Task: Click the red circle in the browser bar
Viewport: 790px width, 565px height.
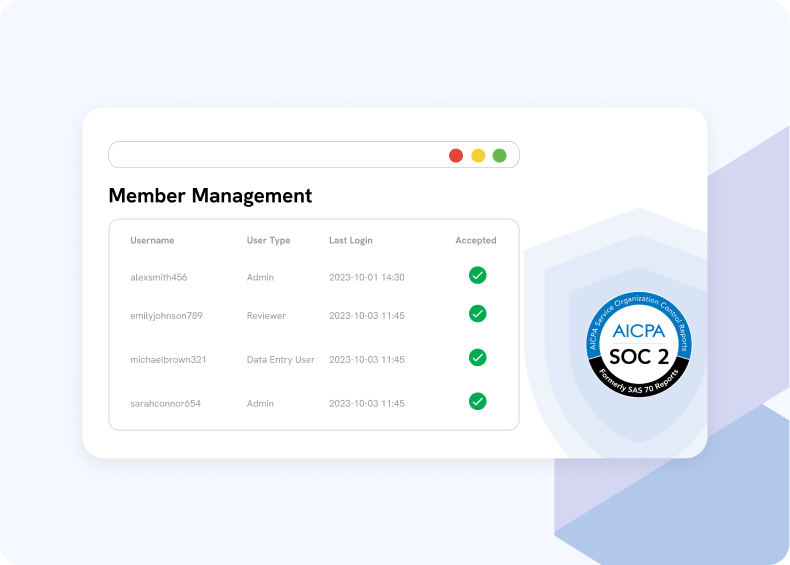Action: 456,155
